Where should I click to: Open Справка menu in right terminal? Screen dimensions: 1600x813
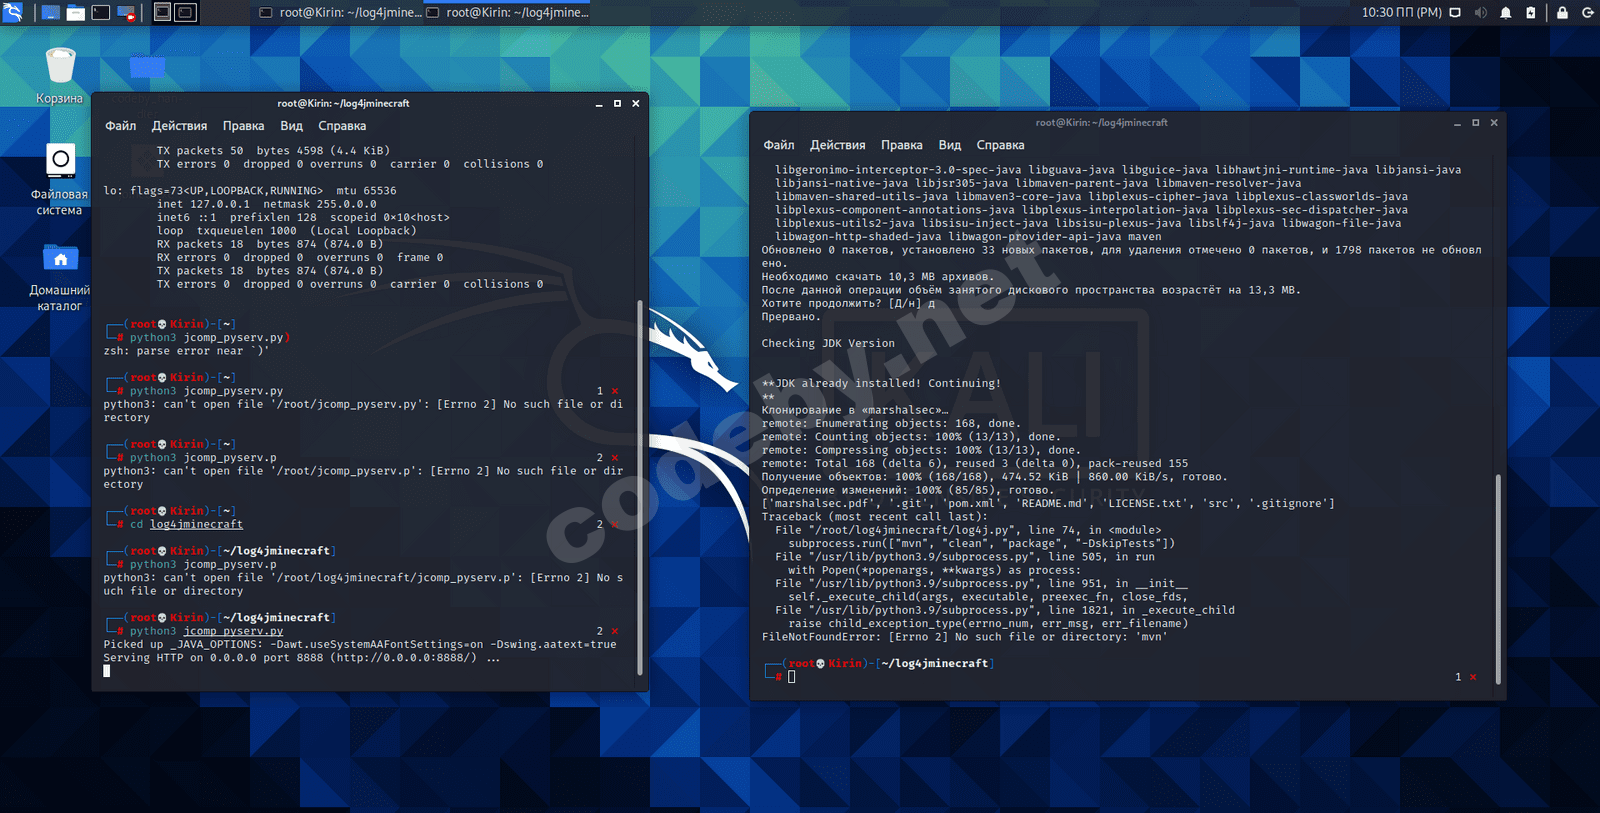click(x=1000, y=145)
